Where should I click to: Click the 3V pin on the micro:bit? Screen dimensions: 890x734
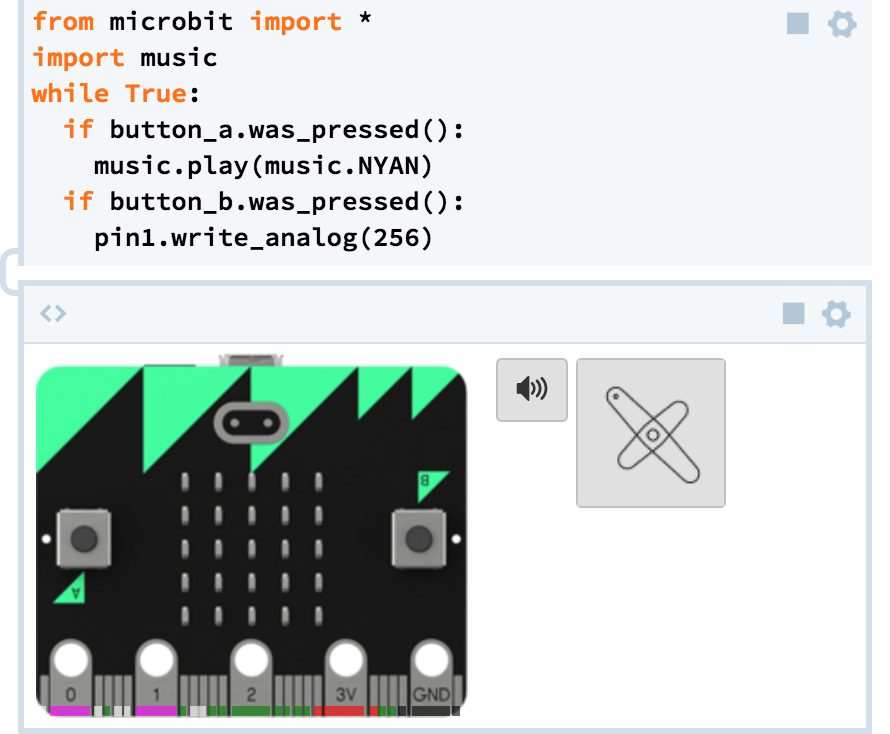click(346, 663)
